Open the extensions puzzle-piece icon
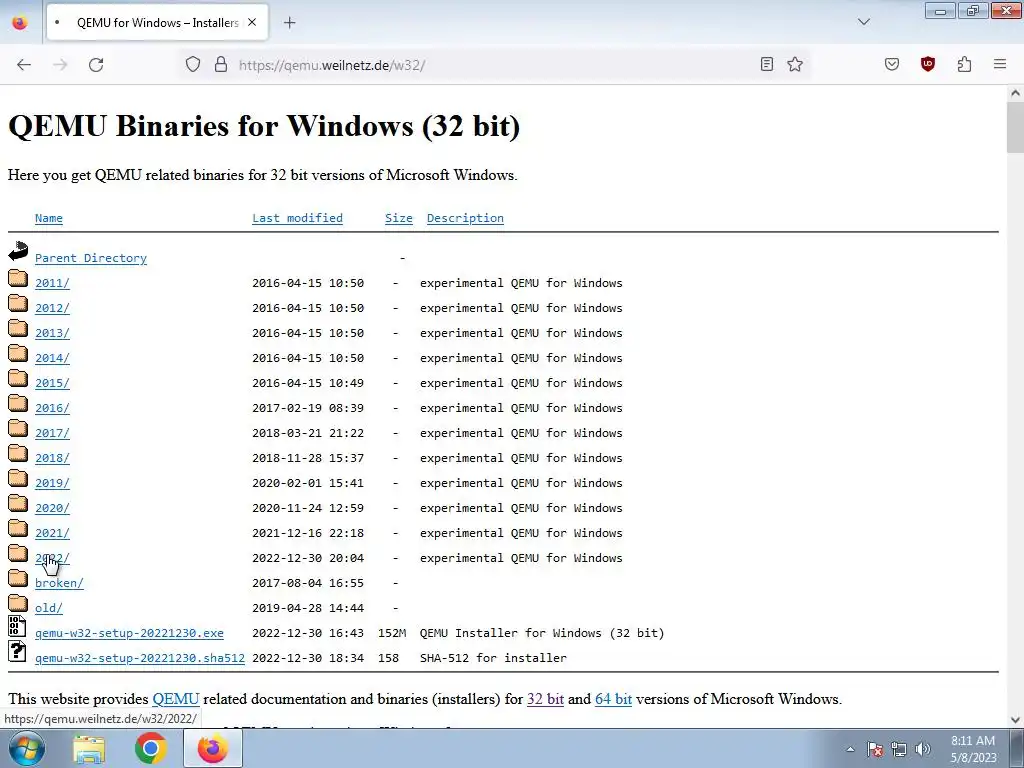The height and width of the screenshot is (768, 1024). [964, 64]
